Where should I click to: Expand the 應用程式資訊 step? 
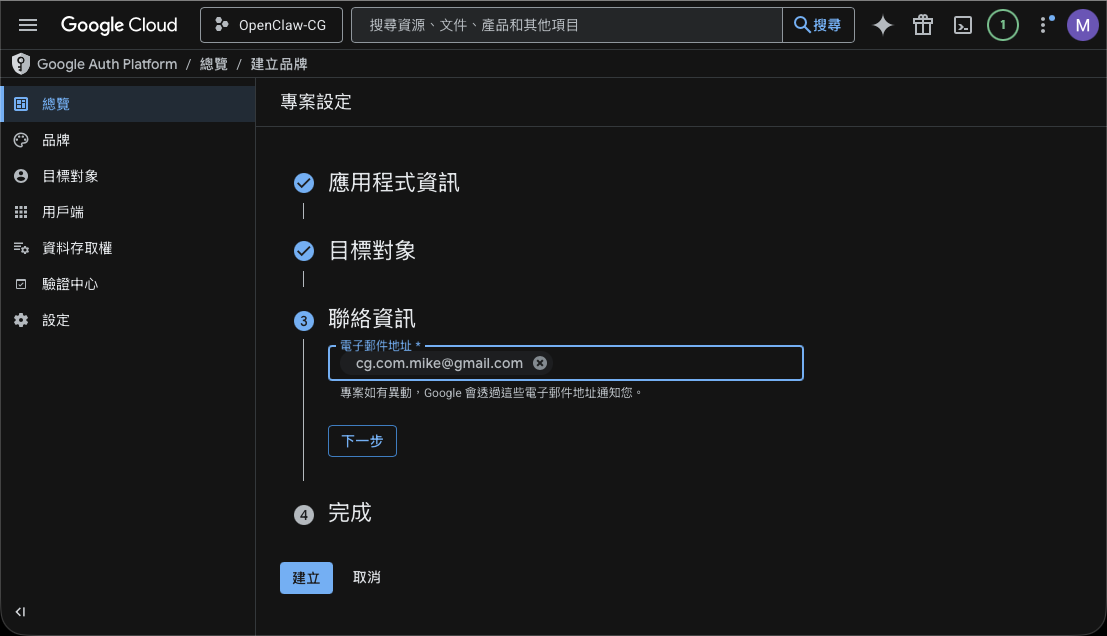[x=394, y=183]
